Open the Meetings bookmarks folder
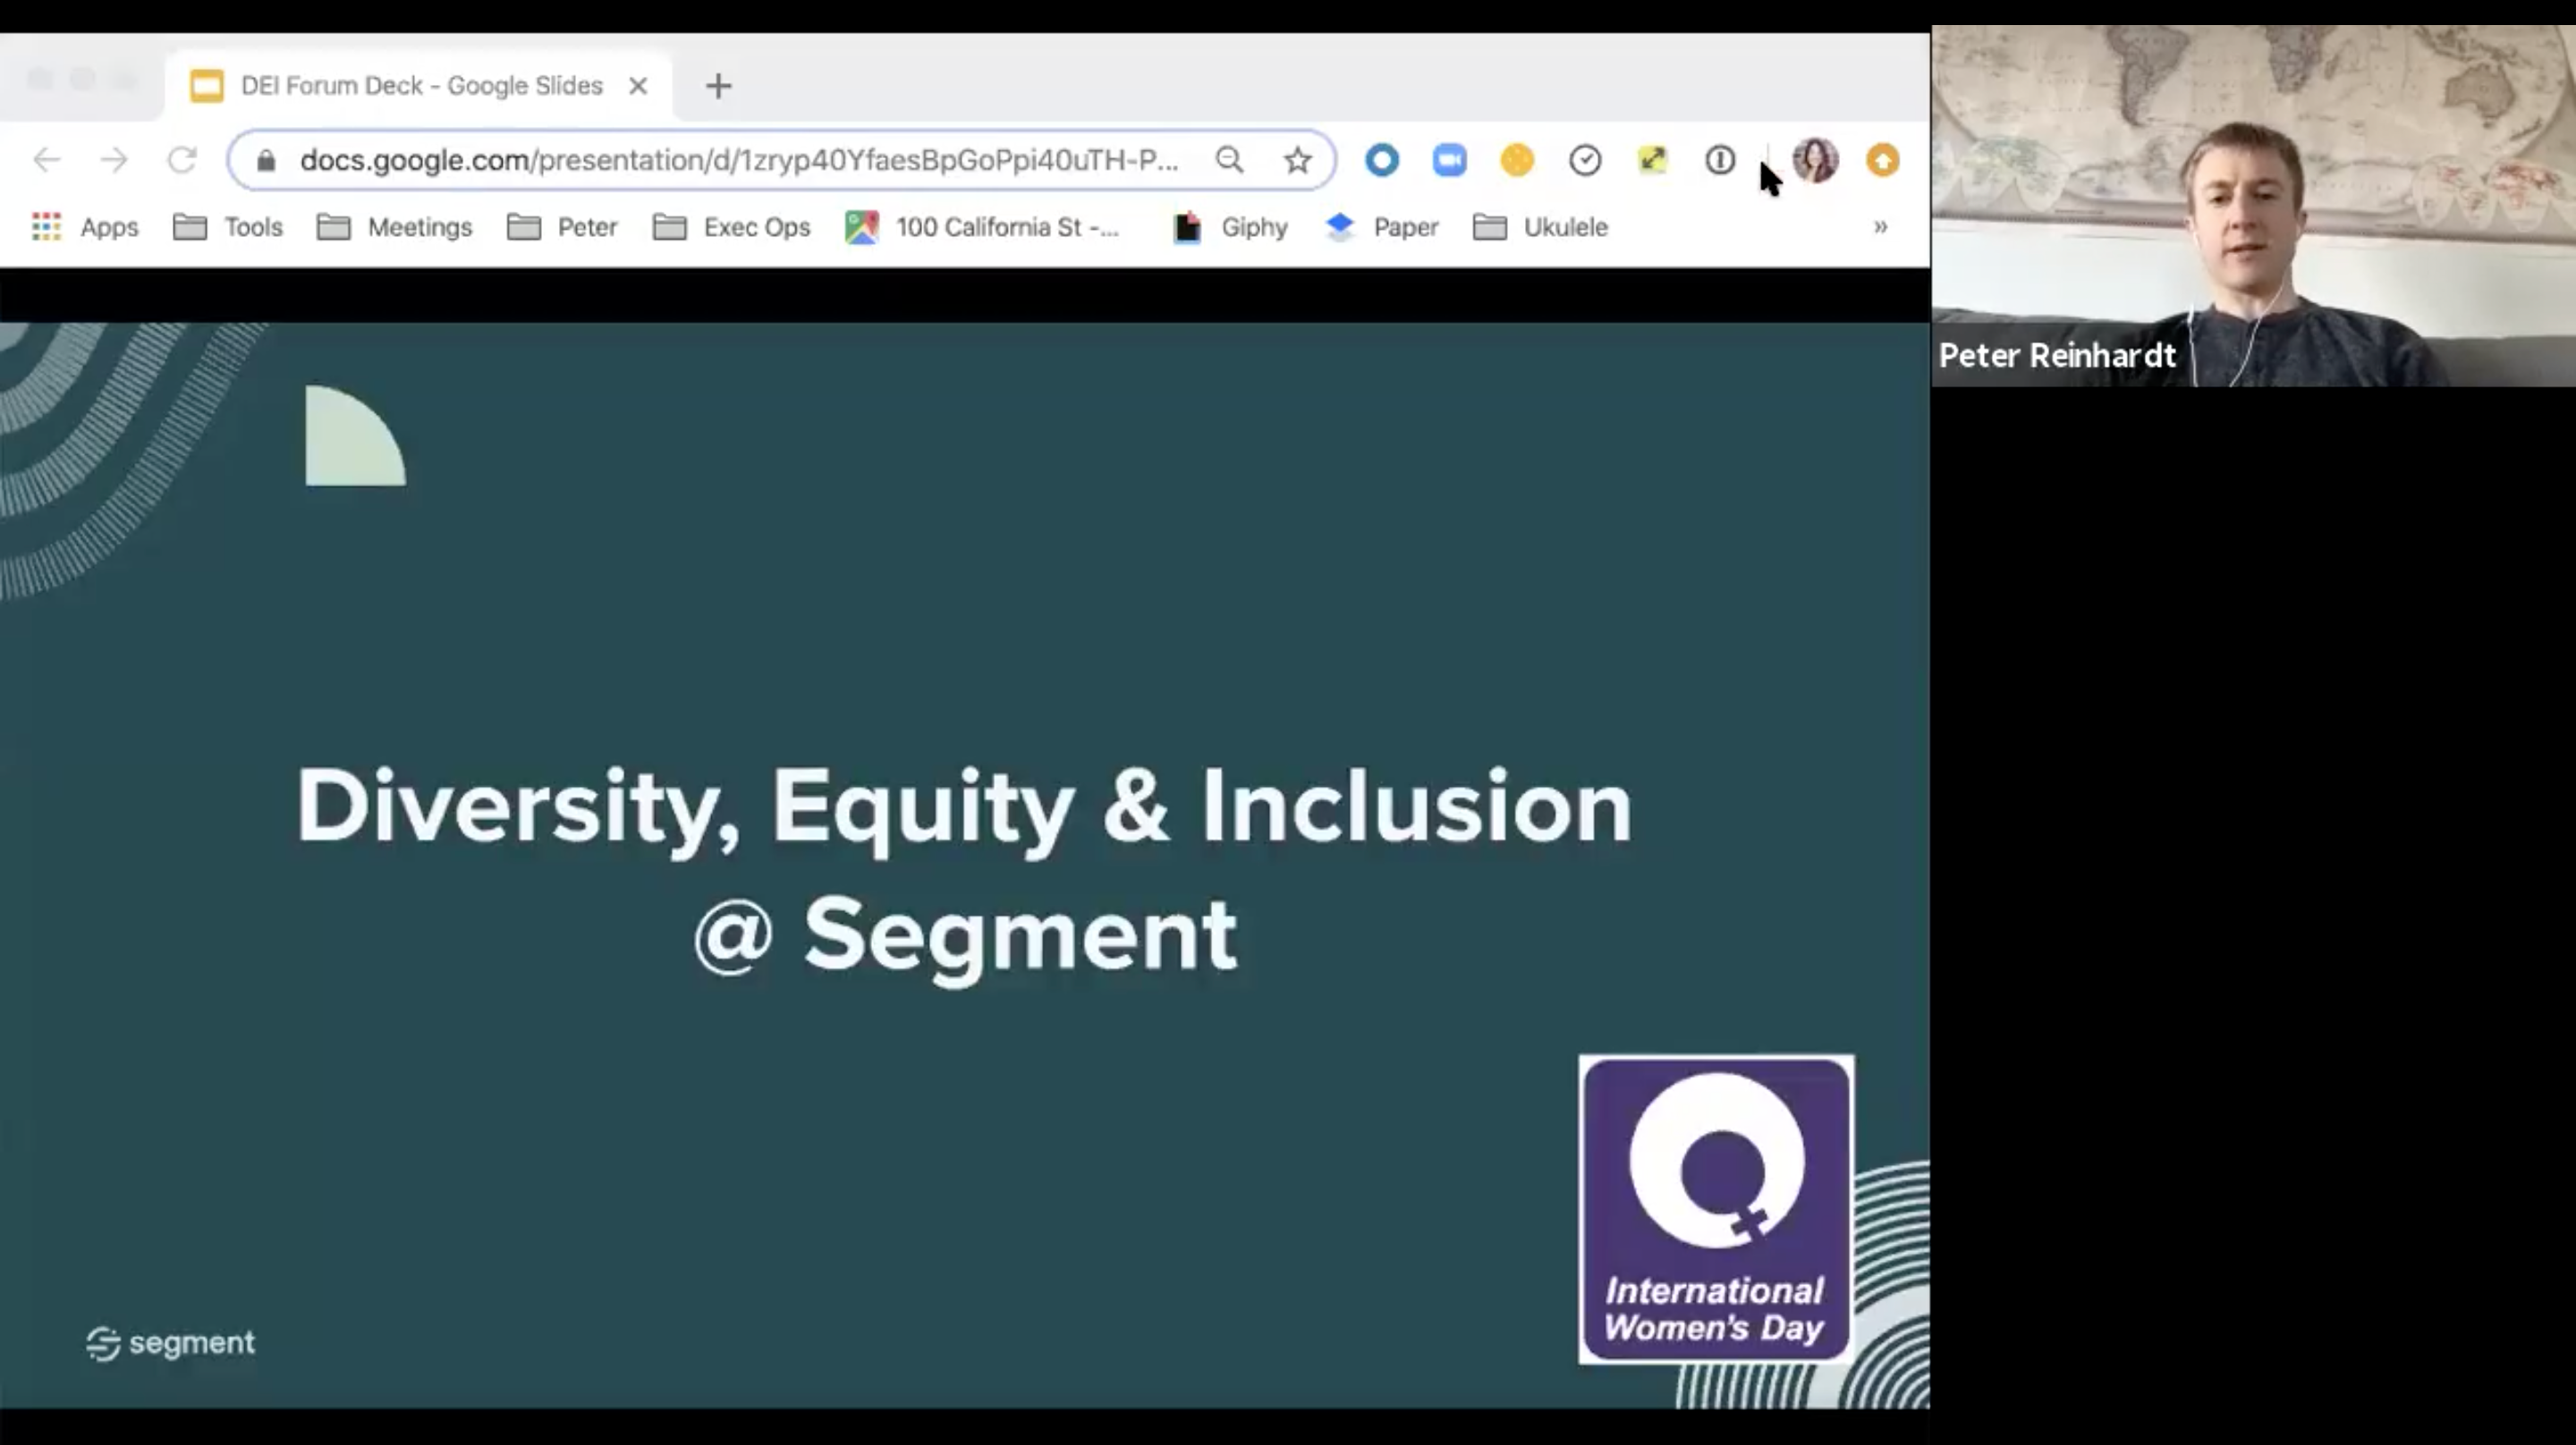2576x1445 pixels. pyautogui.click(x=395, y=227)
